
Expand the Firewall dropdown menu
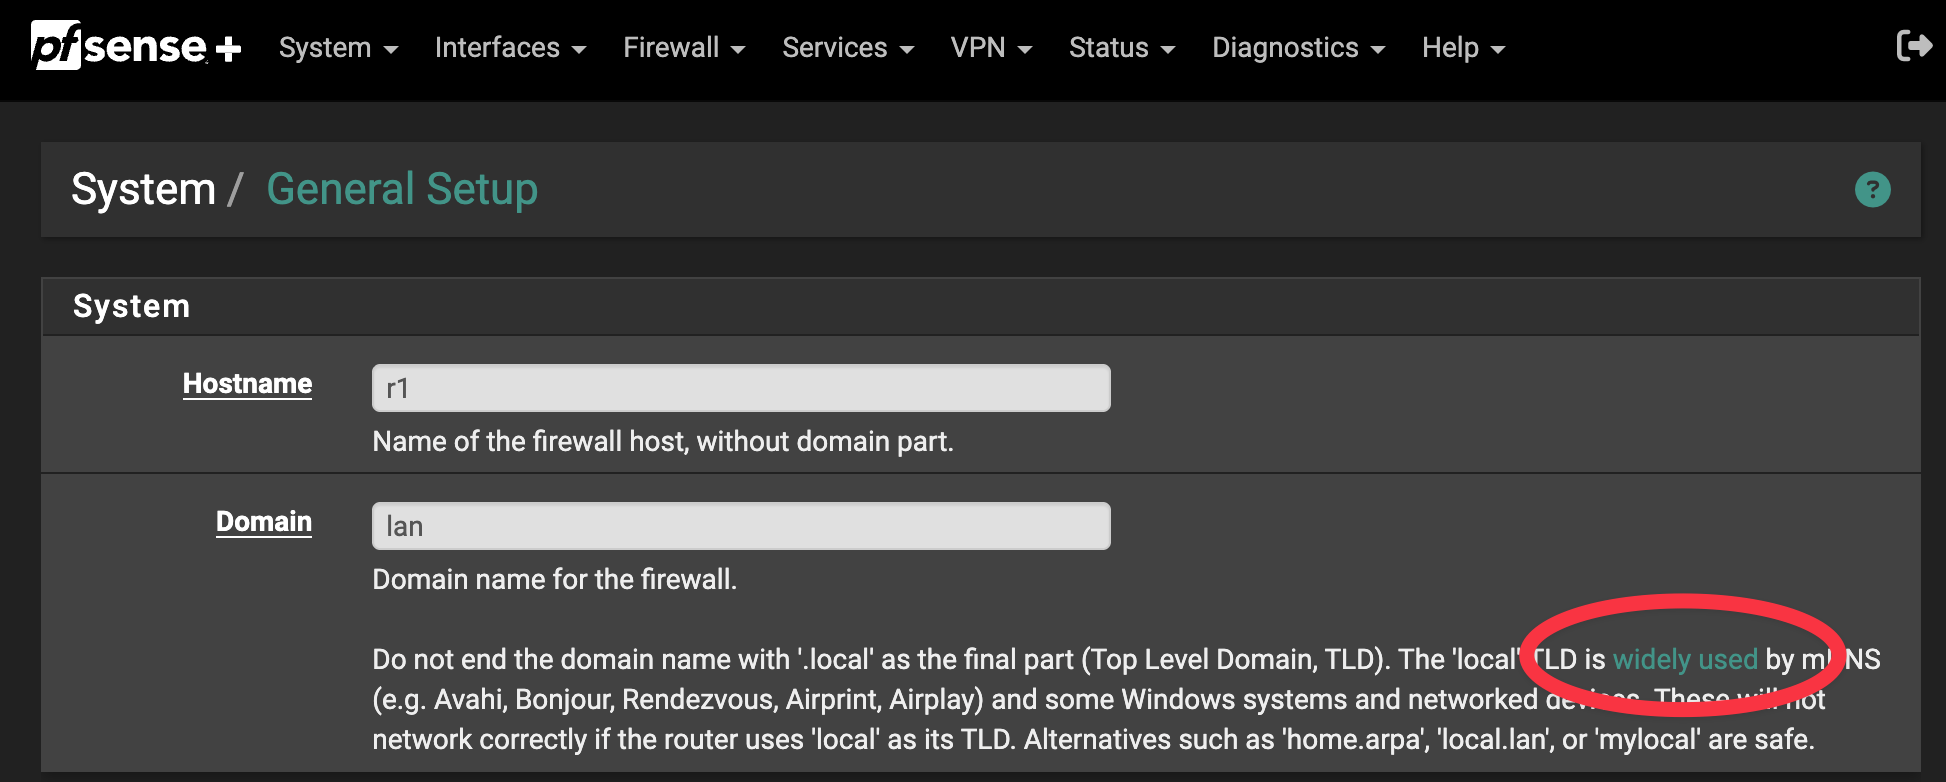684,48
